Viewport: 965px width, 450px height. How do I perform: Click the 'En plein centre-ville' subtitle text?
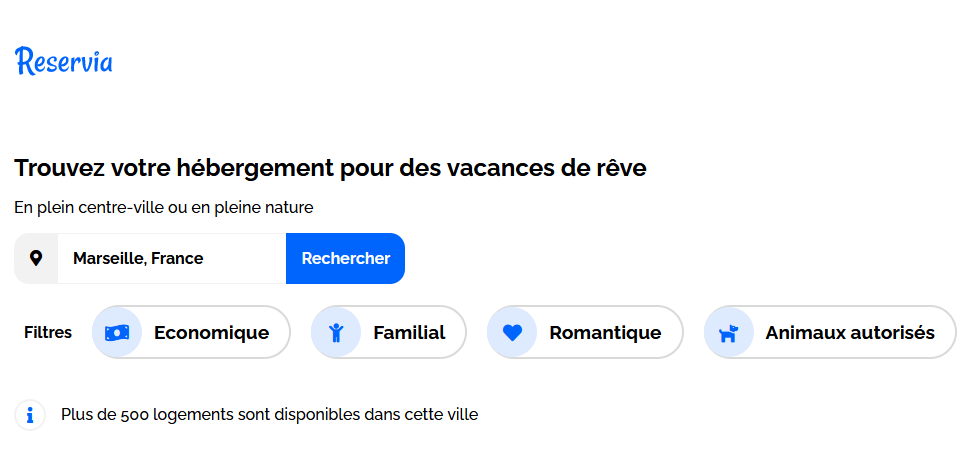(x=164, y=208)
